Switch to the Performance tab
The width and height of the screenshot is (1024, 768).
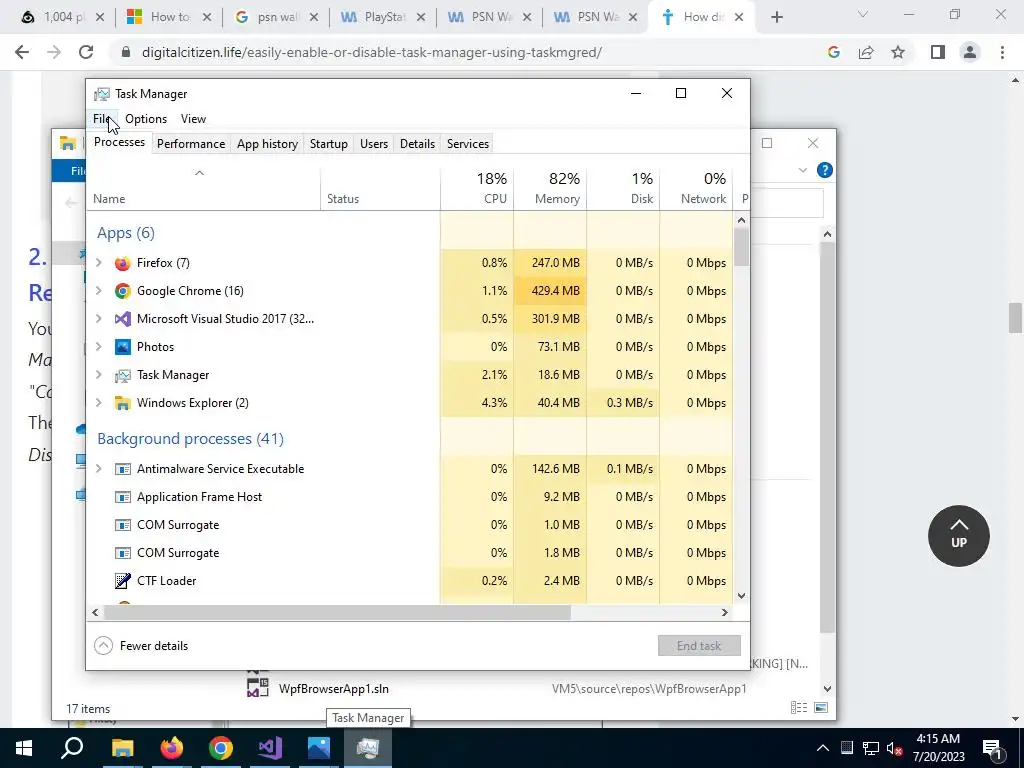[x=191, y=144]
